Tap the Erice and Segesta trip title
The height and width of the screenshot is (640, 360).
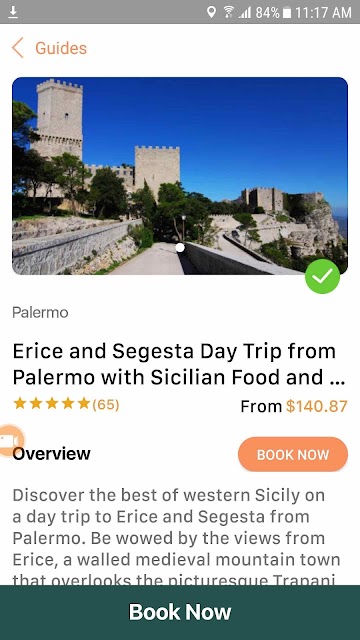pos(179,364)
